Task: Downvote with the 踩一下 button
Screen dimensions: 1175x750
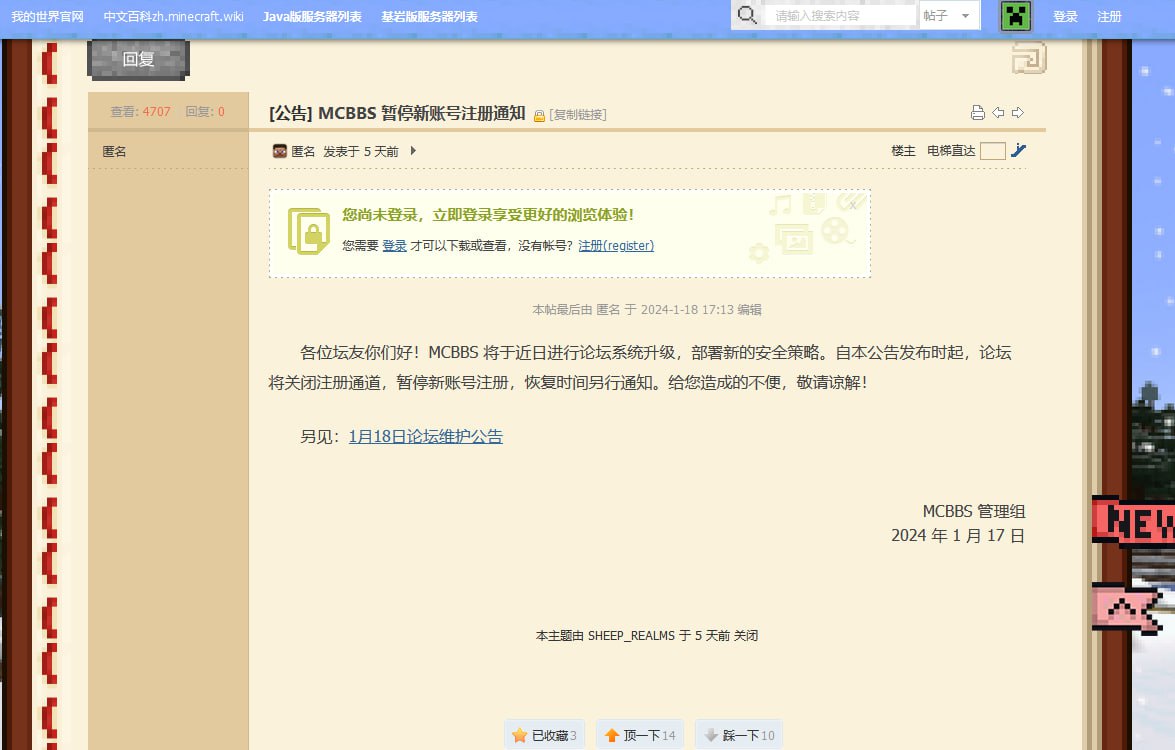Action: [739, 736]
